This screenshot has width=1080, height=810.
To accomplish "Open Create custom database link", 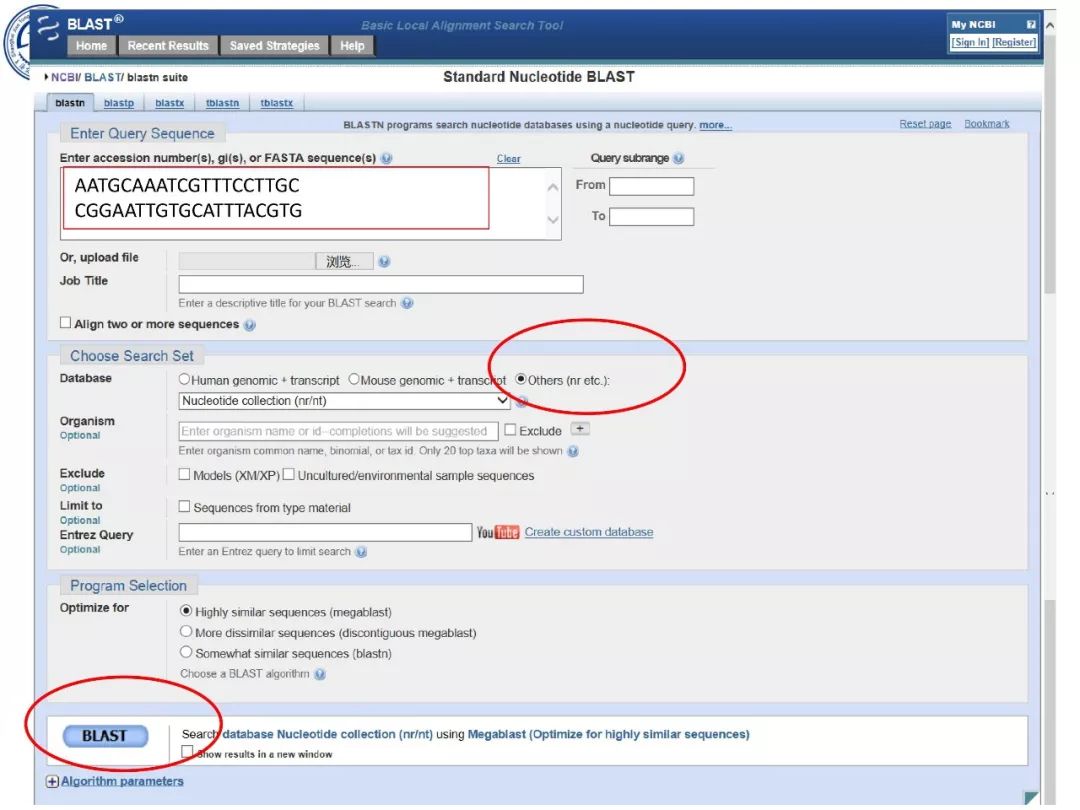I will pos(589,532).
